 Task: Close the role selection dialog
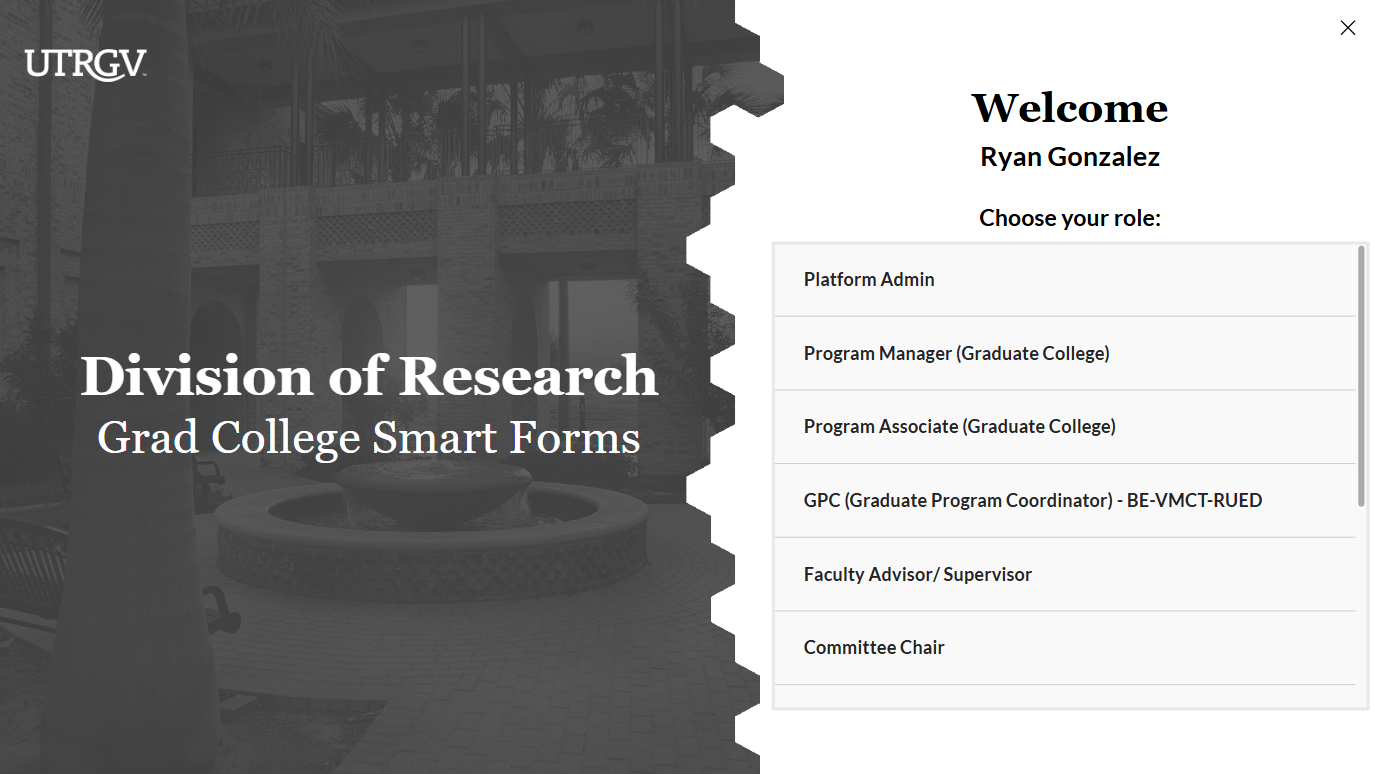1347,28
